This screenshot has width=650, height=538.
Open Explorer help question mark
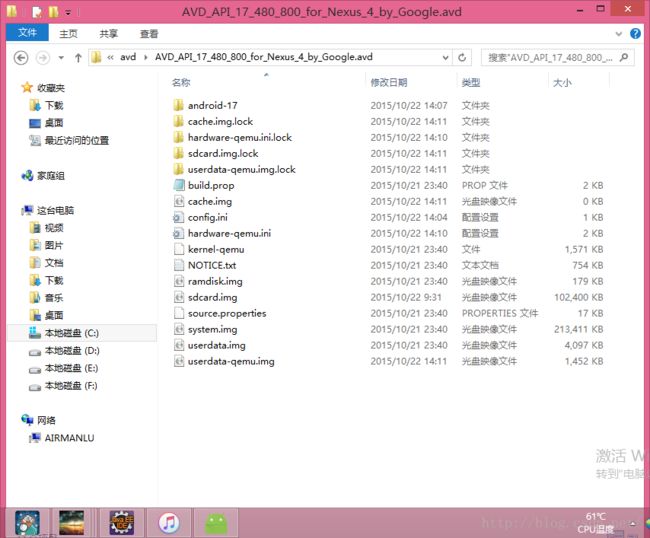pos(635,34)
